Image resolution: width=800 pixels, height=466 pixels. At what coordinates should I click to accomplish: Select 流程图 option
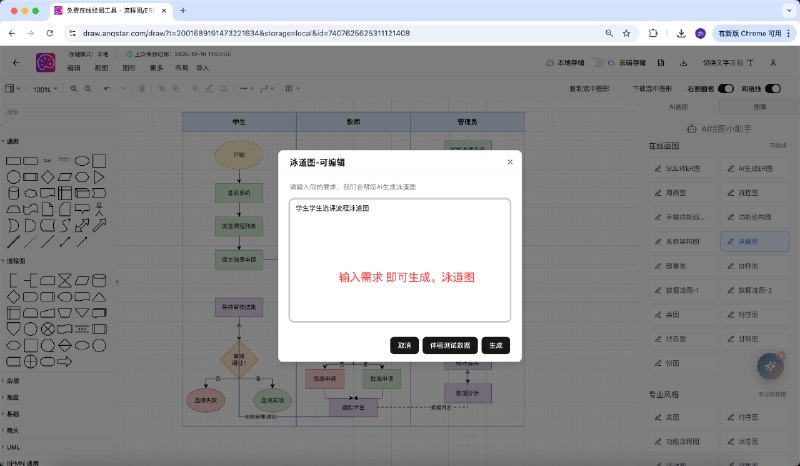[755, 193]
